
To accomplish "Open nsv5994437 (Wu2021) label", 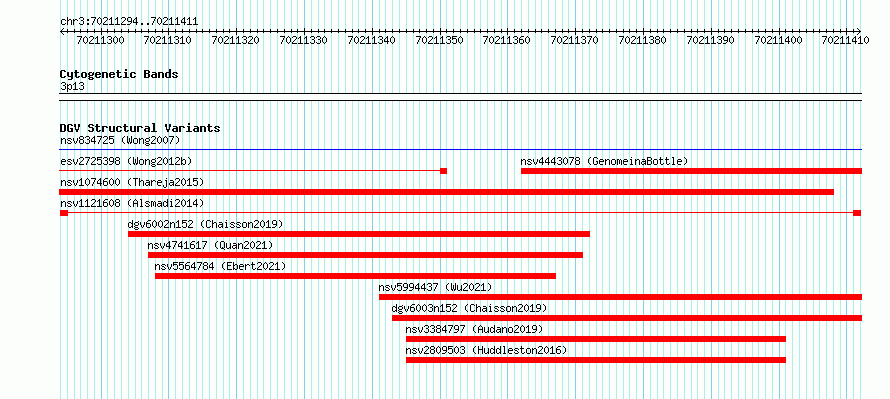I will point(435,287).
